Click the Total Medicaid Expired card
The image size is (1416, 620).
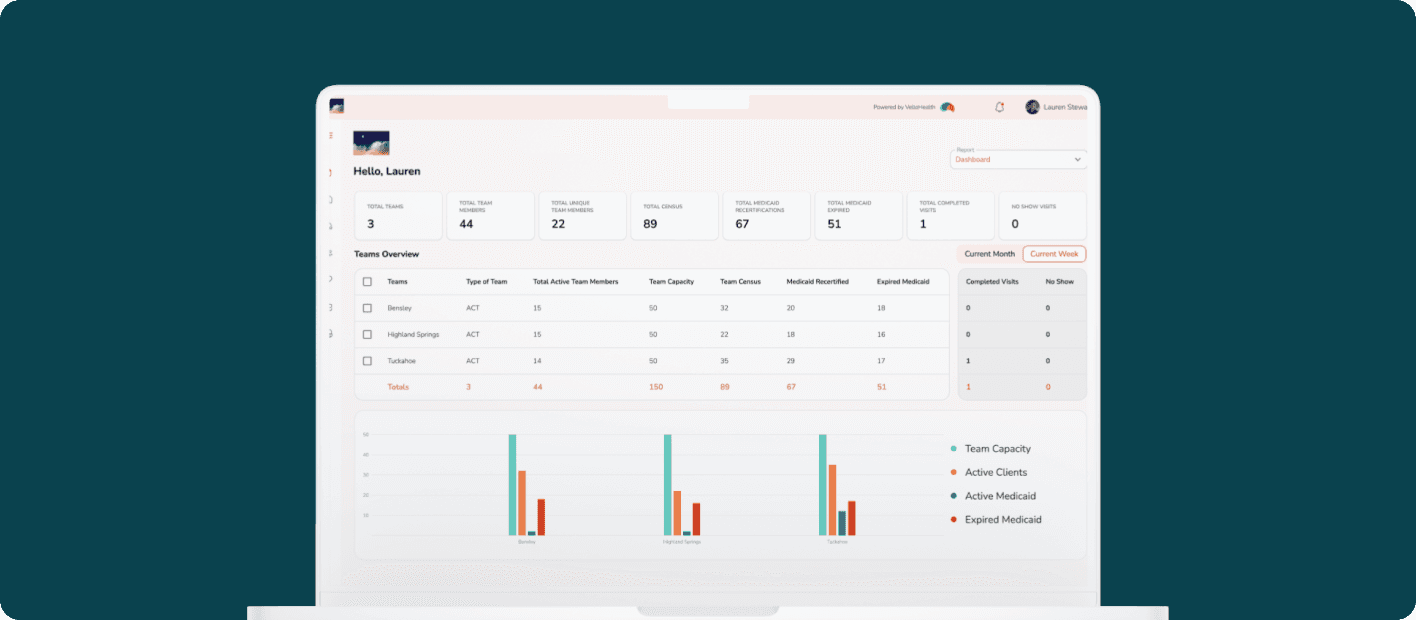[x=858, y=215]
